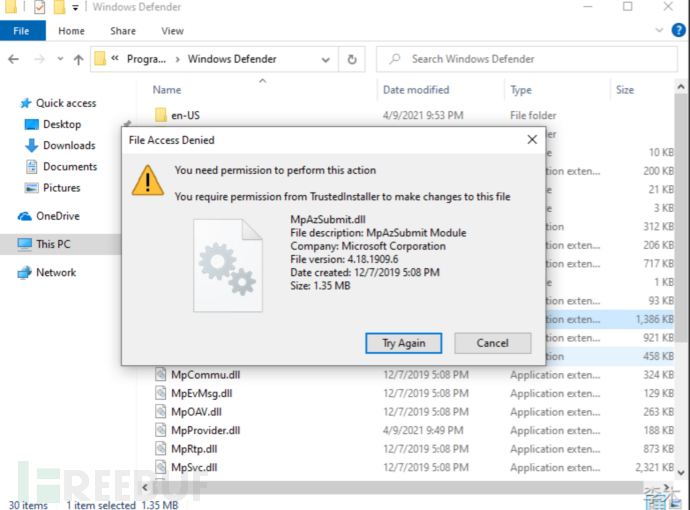The height and width of the screenshot is (510, 690).
Task: Expand the address bar history dropdown
Action: click(x=326, y=59)
